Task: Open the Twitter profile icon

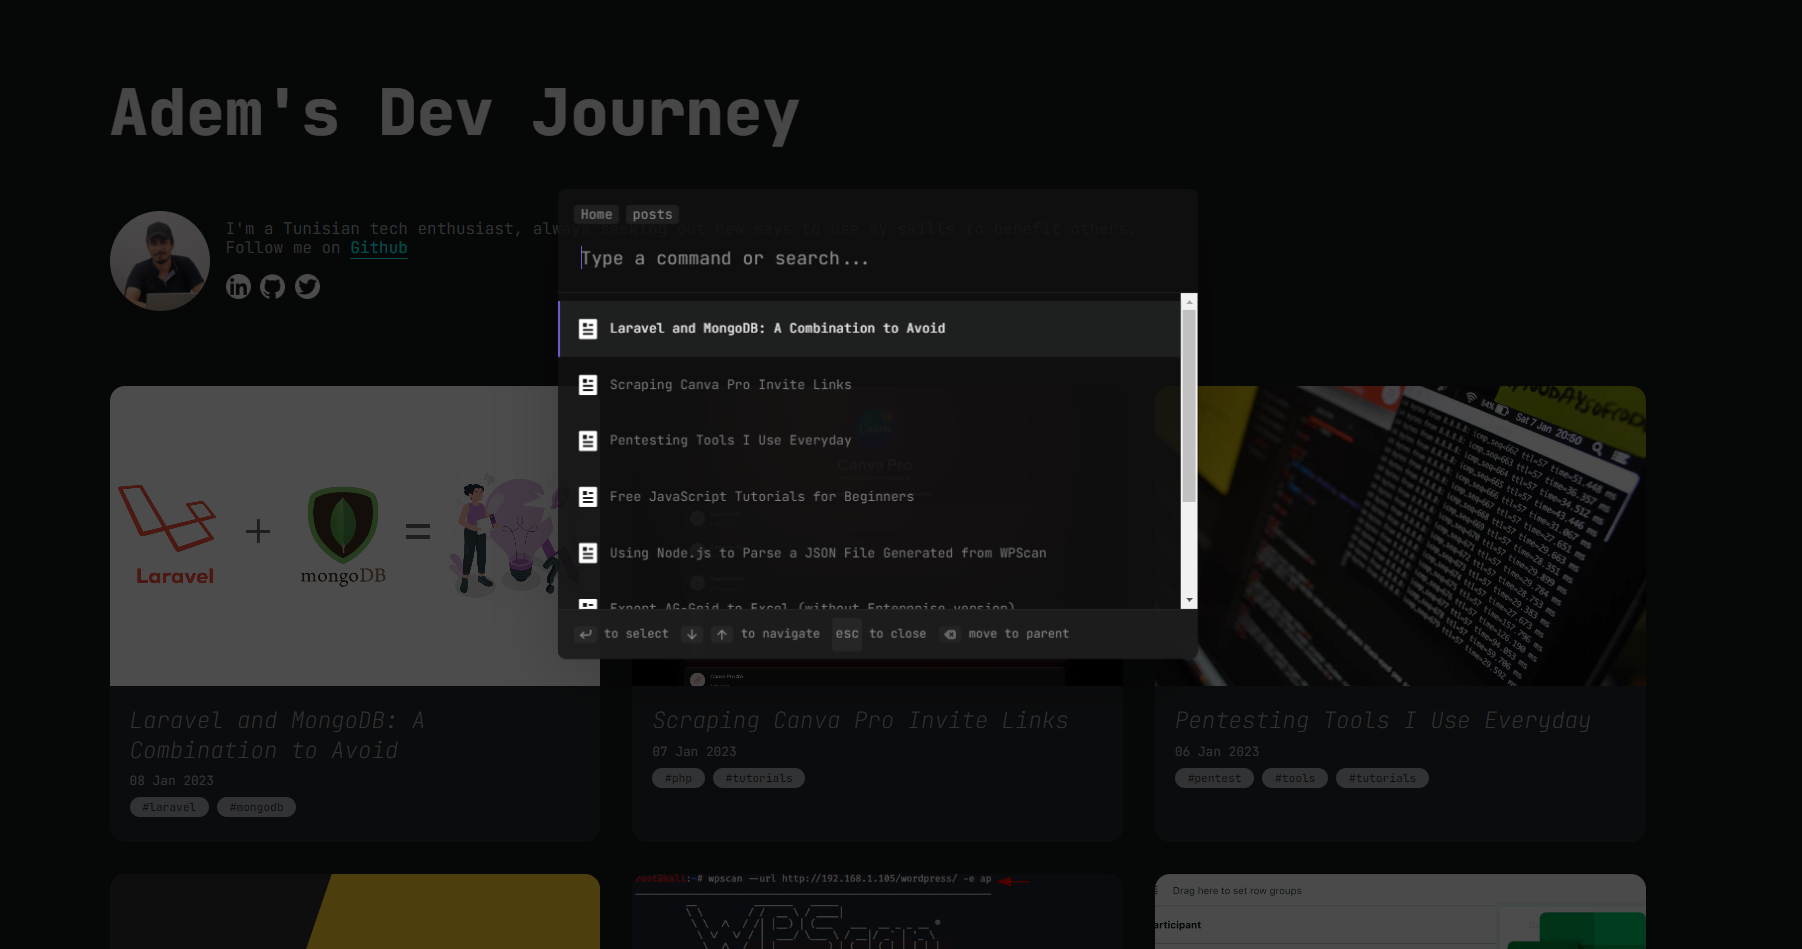Action: tap(308, 287)
